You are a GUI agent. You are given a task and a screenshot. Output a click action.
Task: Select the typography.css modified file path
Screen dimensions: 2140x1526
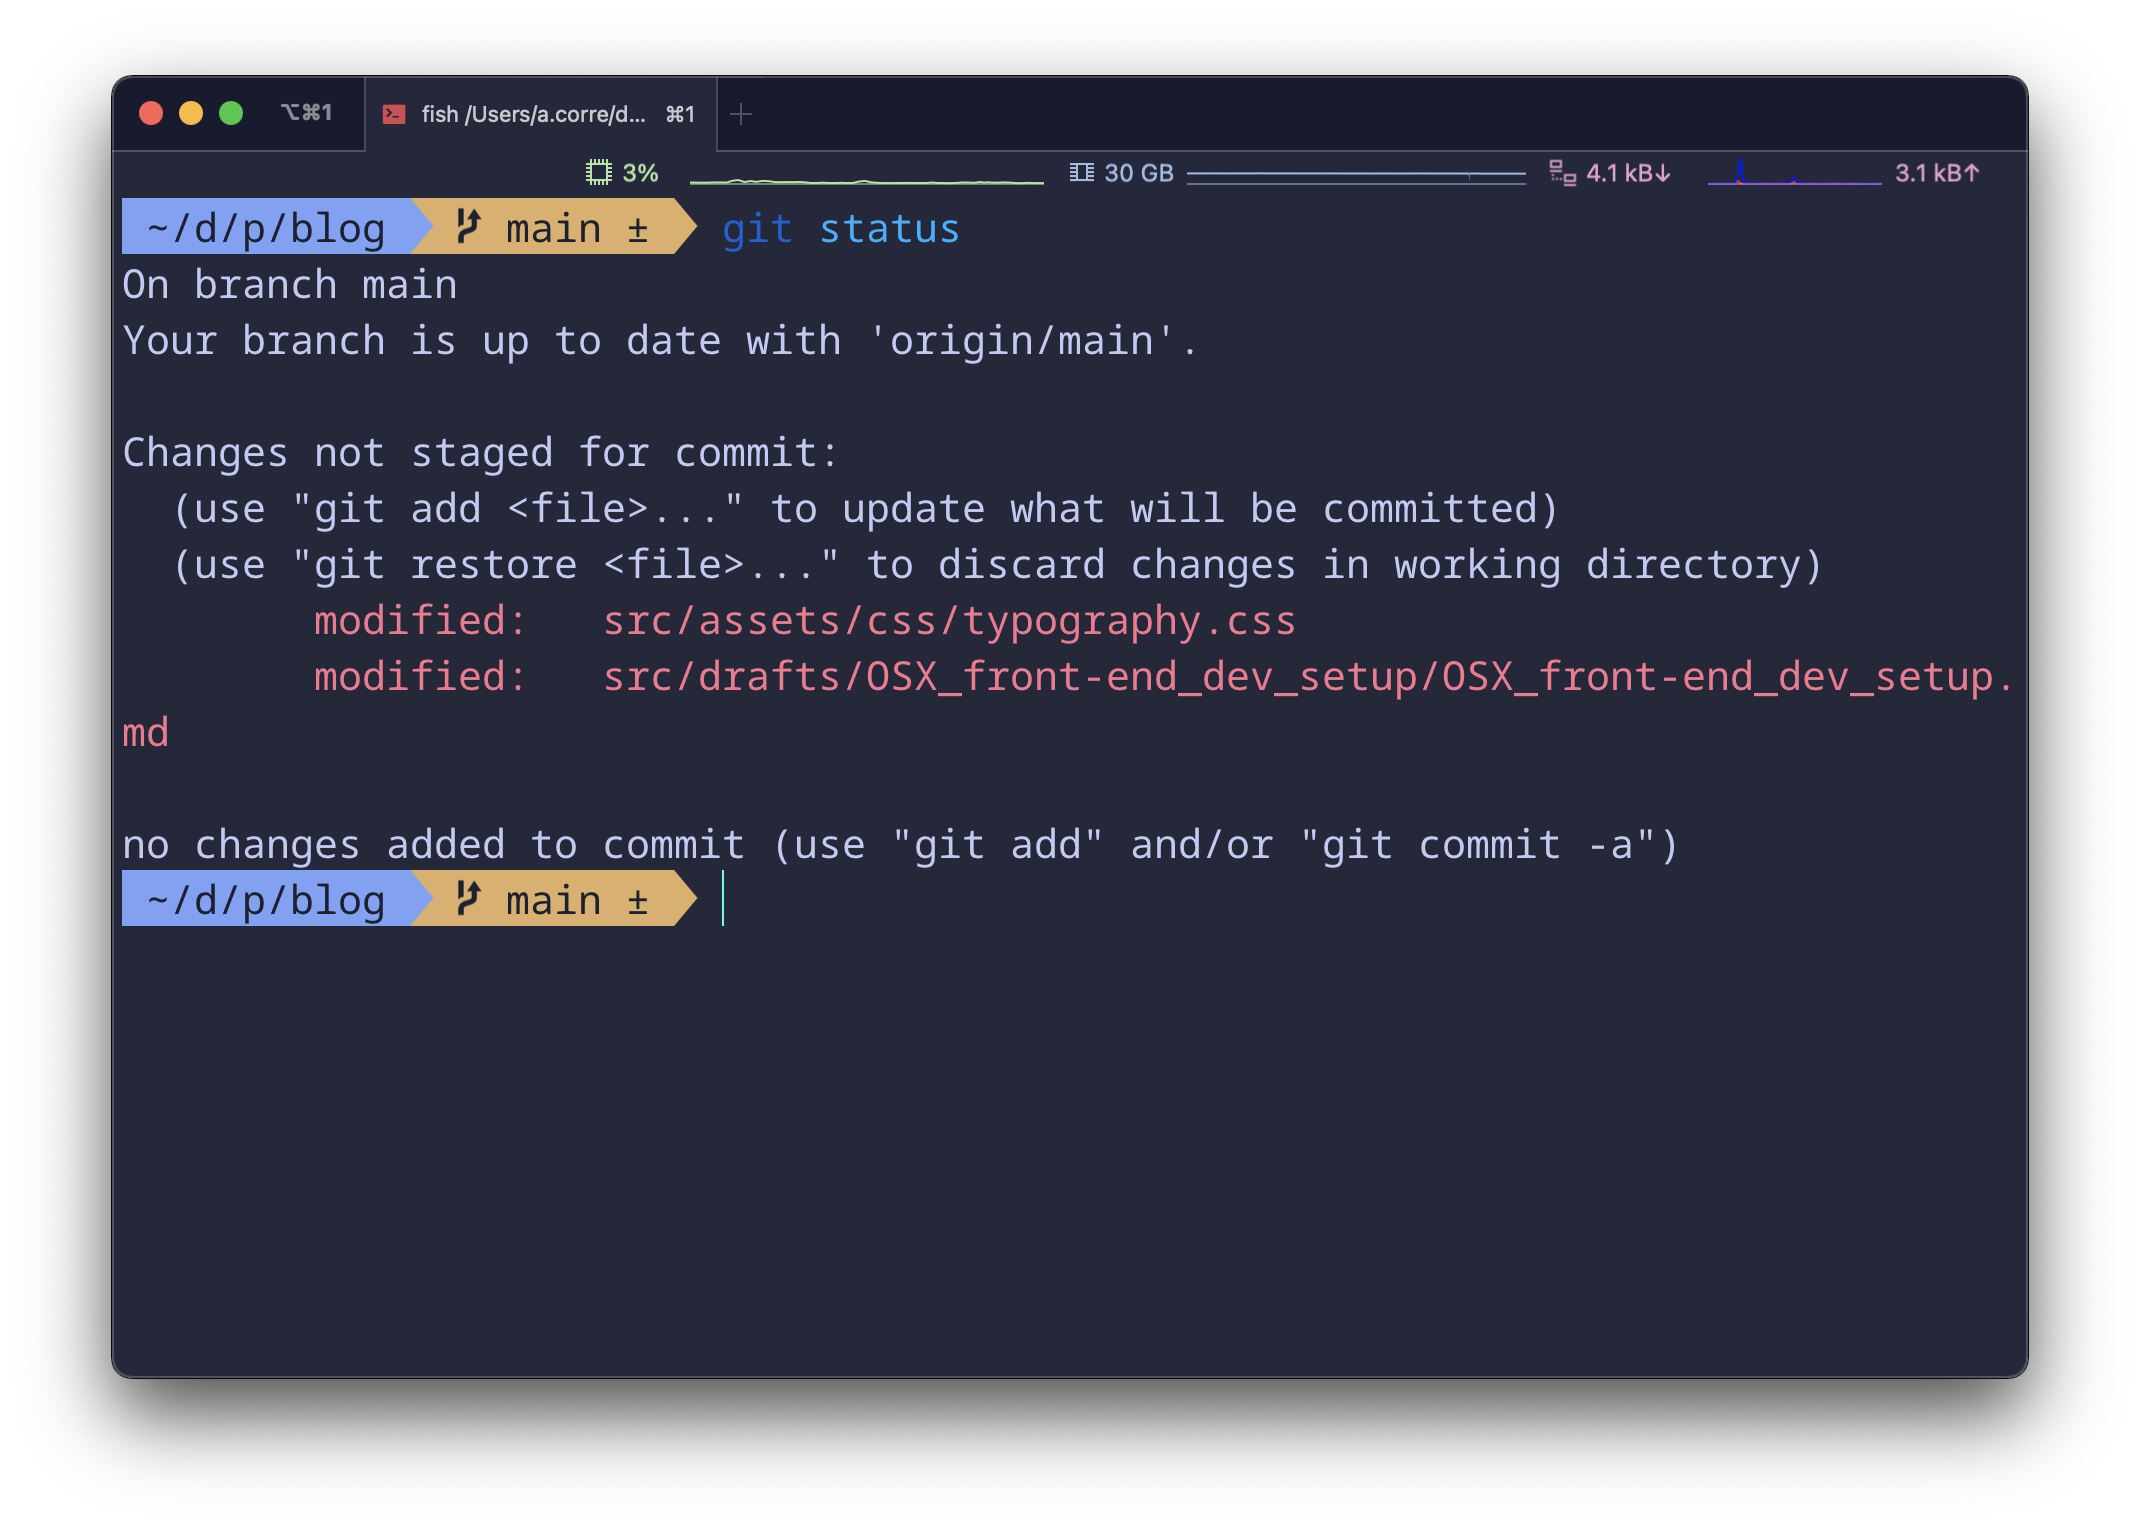click(948, 620)
